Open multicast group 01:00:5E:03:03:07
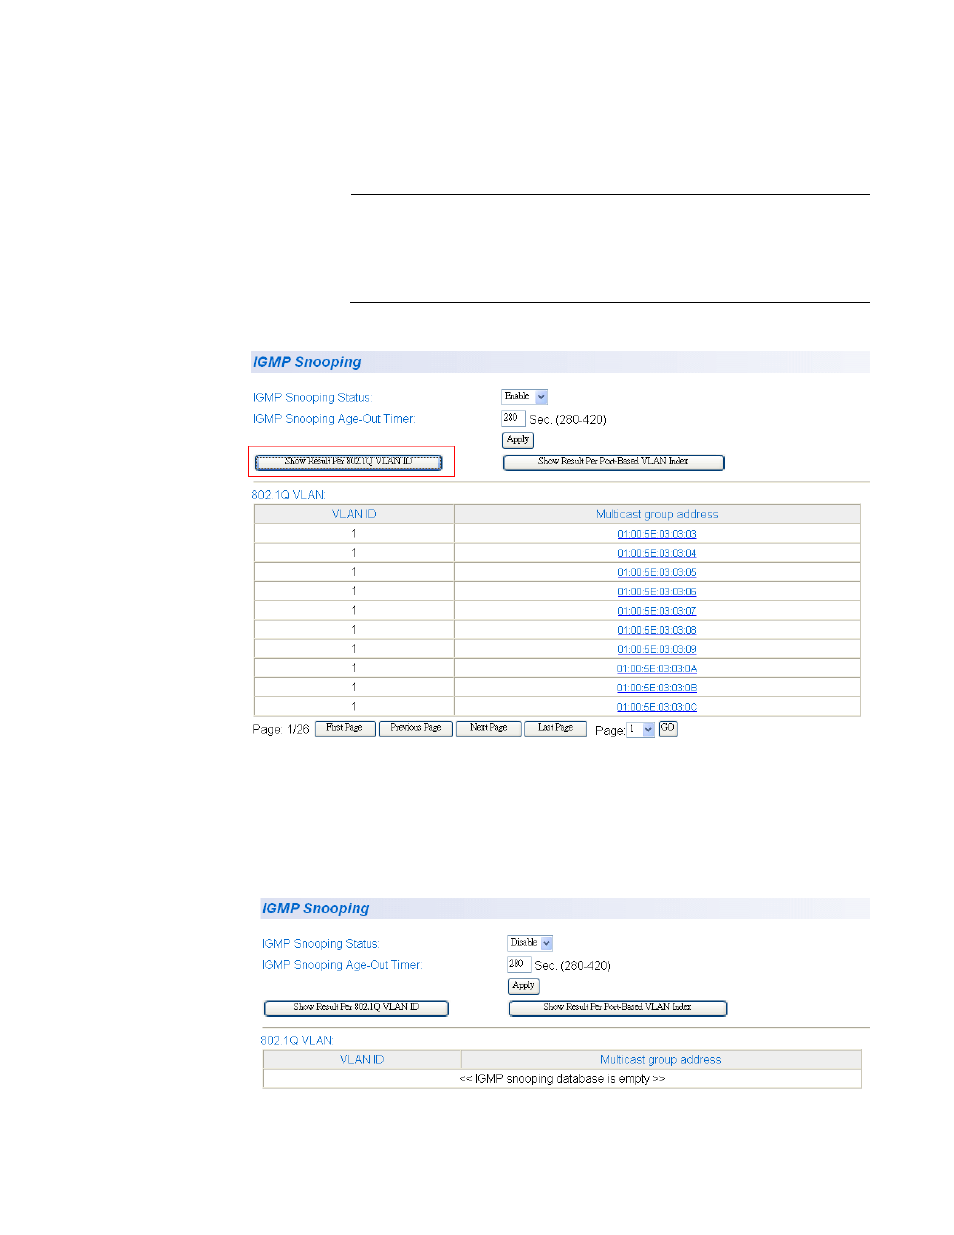Image resolution: width=954 pixels, height=1235 pixels. (657, 611)
